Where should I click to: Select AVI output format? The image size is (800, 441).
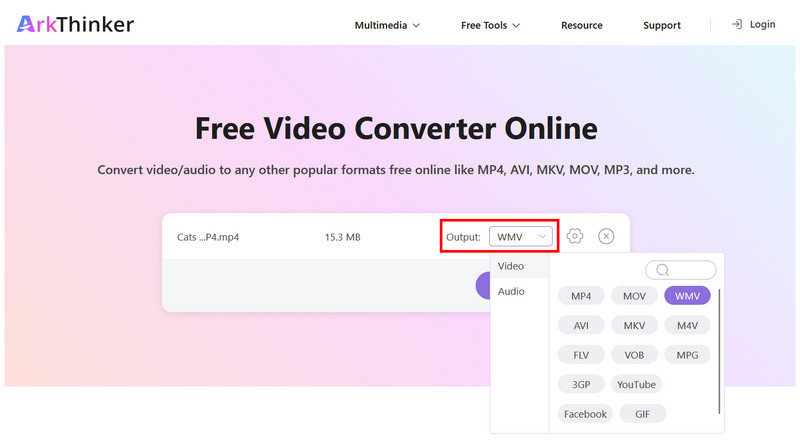[581, 326]
